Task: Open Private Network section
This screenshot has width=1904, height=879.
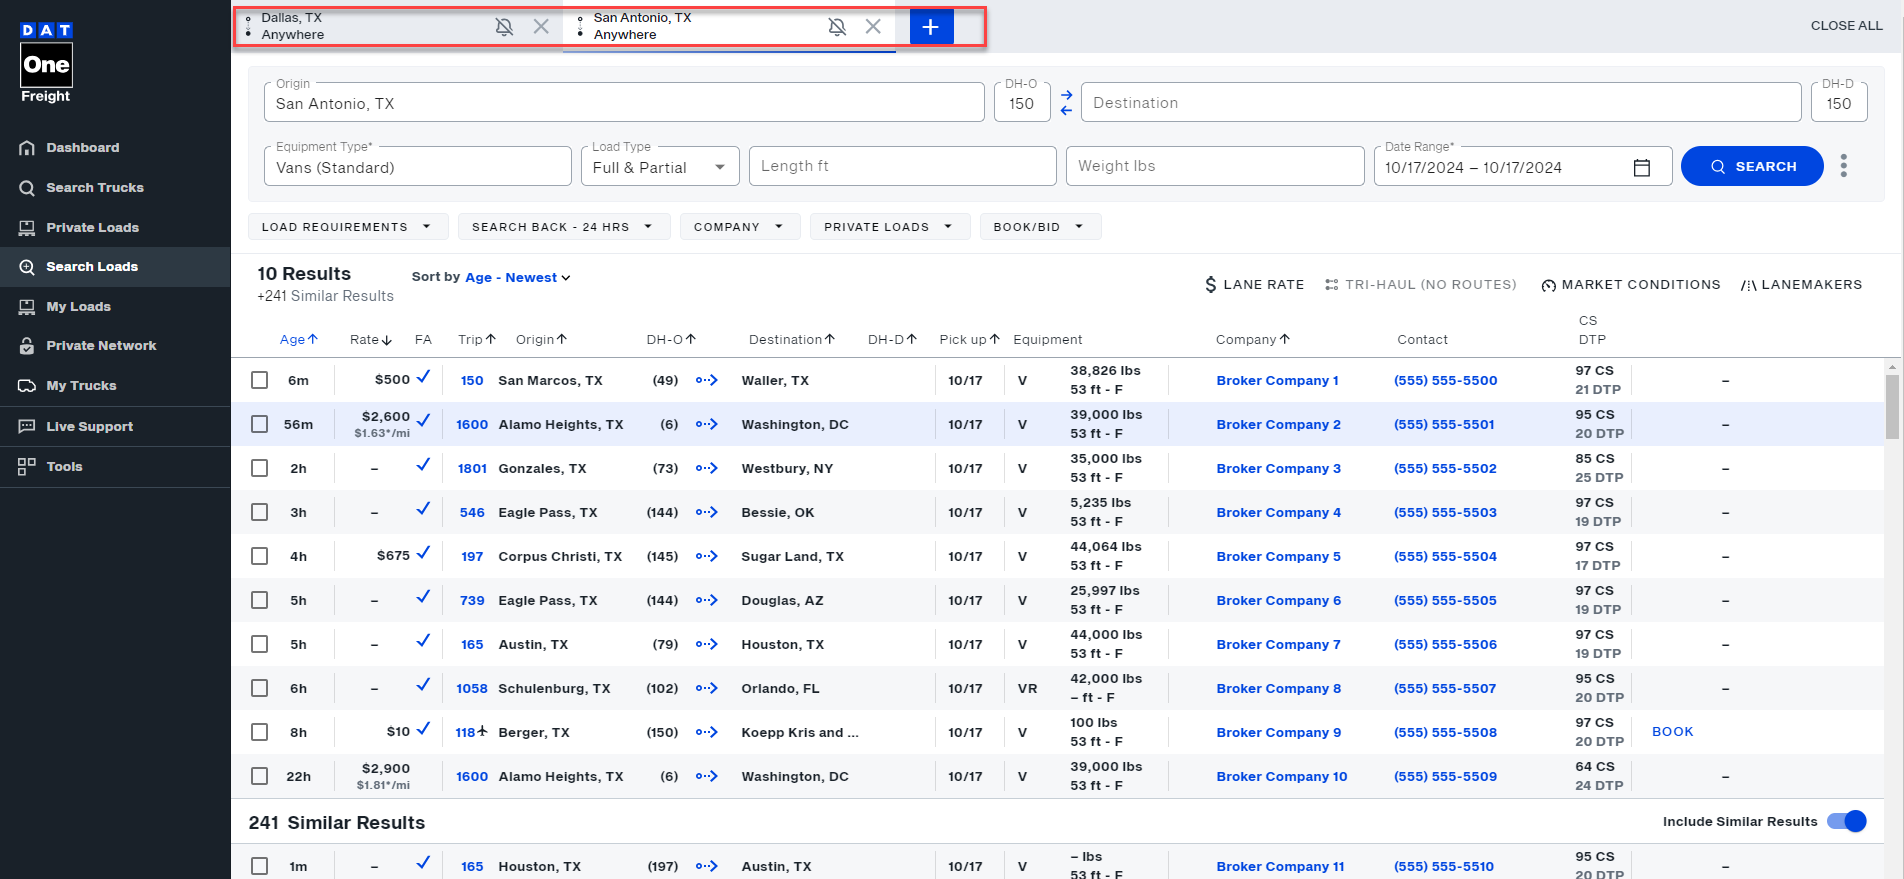Action: (x=101, y=346)
